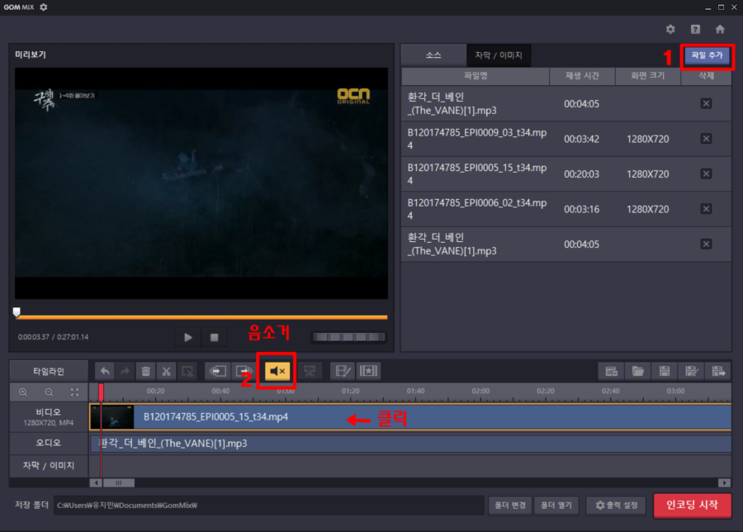Click the move clip right icon
Screen dimensions: 743x532
[x=244, y=371]
